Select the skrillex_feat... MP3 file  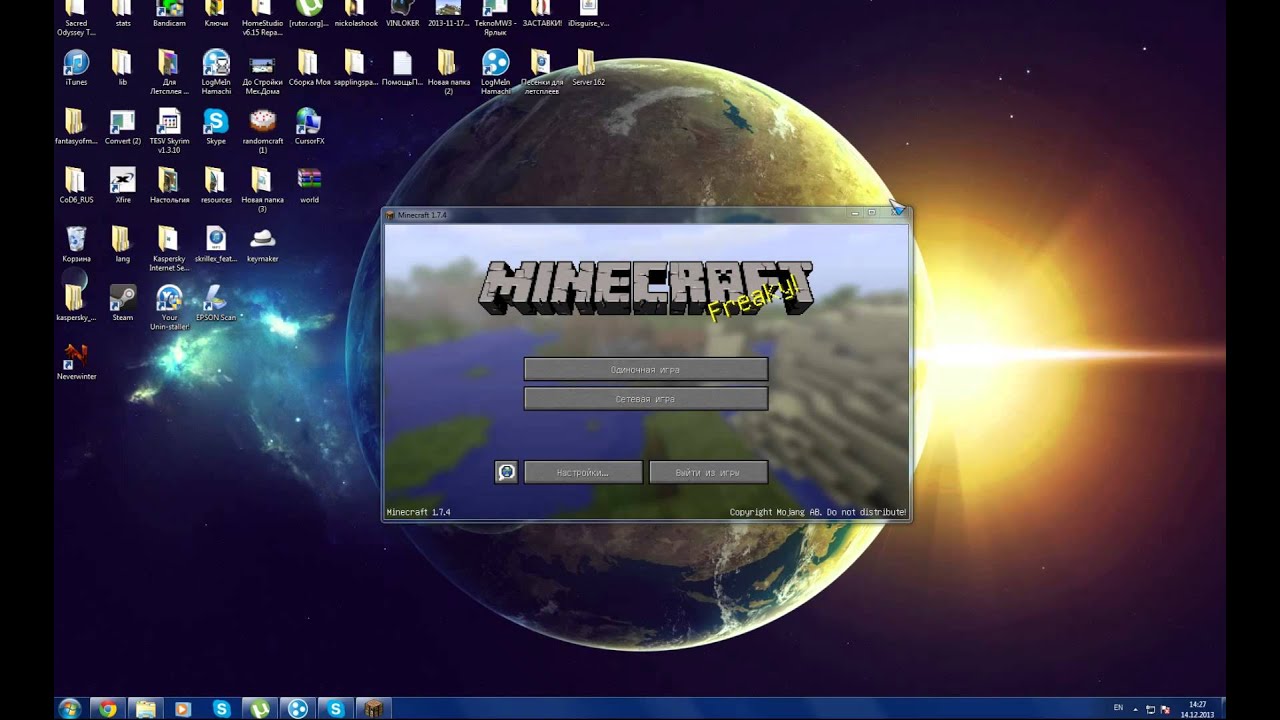click(x=216, y=244)
